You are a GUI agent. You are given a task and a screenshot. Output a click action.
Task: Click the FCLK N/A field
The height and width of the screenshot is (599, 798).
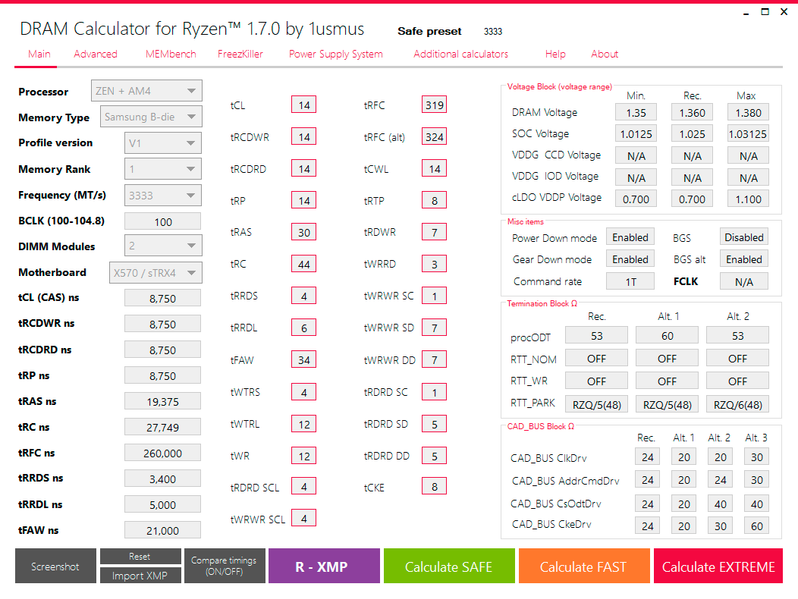tap(744, 281)
